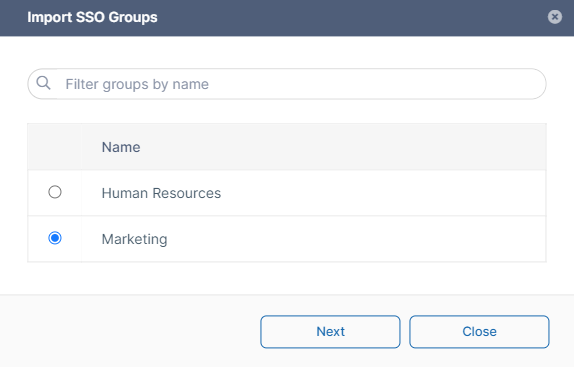Image resolution: width=574 pixels, height=367 pixels.
Task: Click the Import SSO Groups title
Action: click(x=92, y=17)
